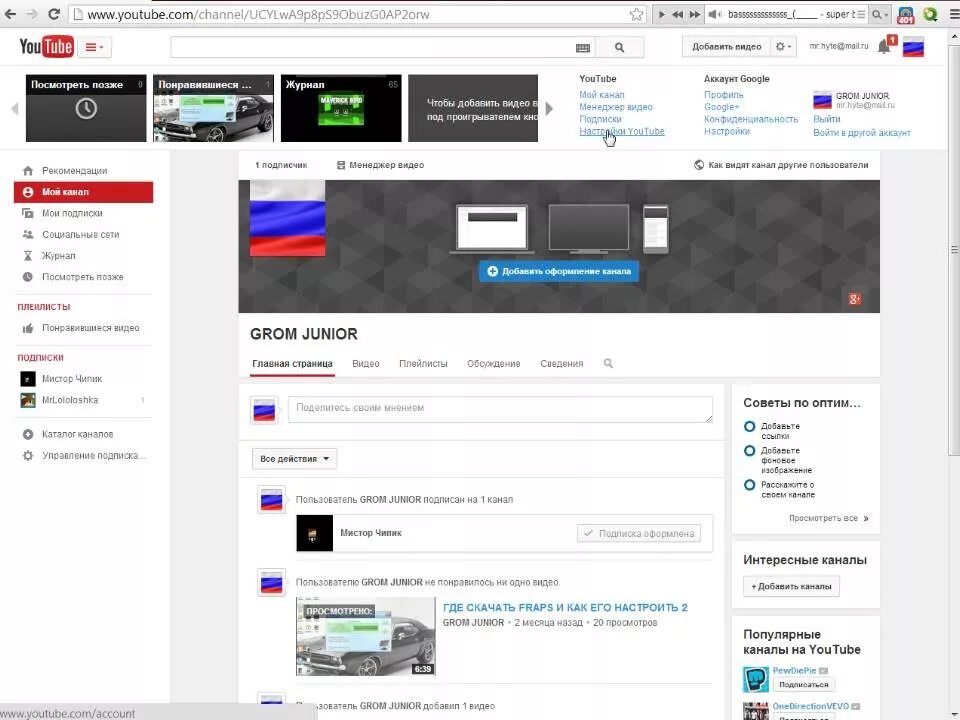Open the notifications bell

[x=884, y=47]
